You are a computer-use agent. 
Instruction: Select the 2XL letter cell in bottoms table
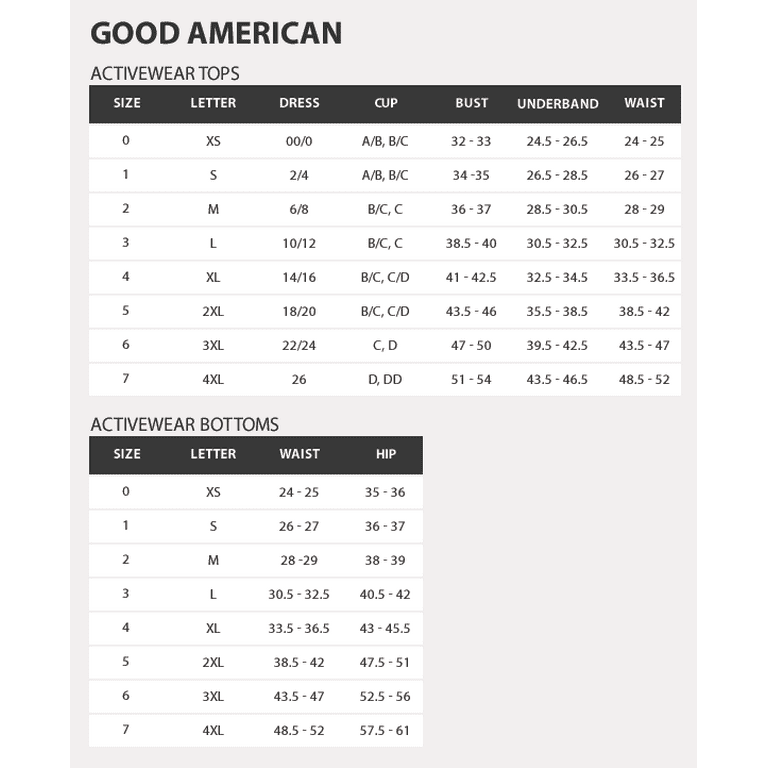click(x=213, y=662)
